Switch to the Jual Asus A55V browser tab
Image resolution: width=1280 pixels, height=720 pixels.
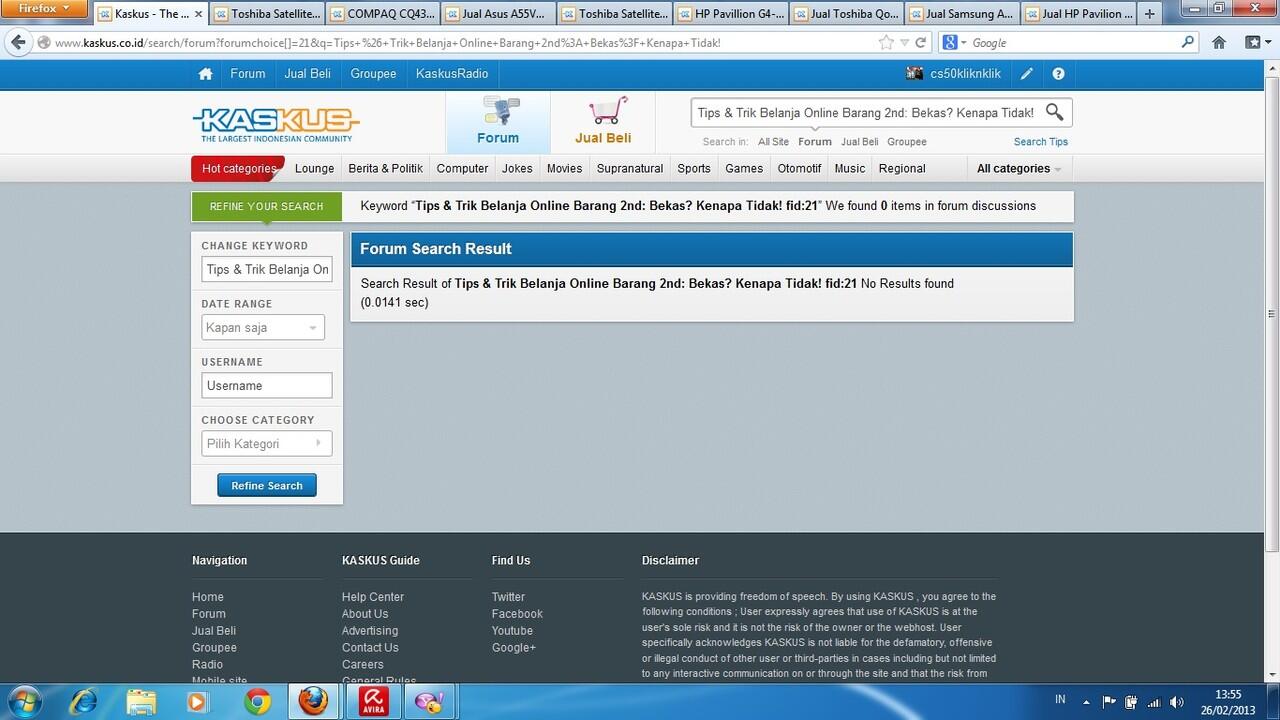pyautogui.click(x=498, y=14)
